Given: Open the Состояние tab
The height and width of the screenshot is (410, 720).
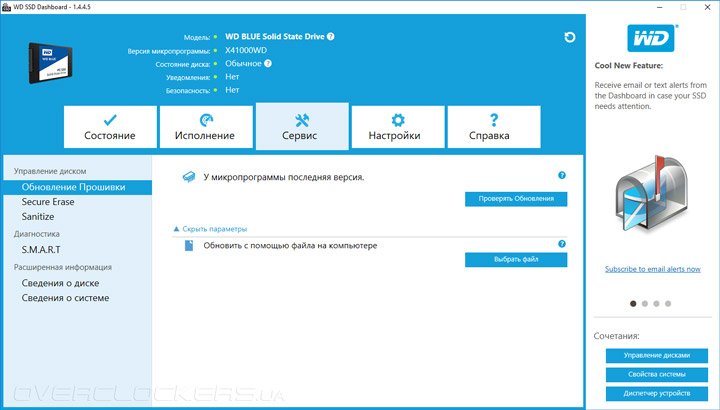Looking at the screenshot, I should click(110, 127).
